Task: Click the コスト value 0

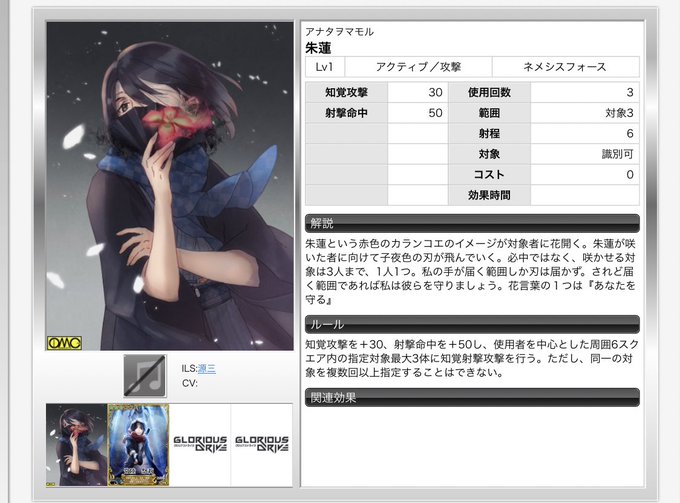Action: [x=585, y=175]
